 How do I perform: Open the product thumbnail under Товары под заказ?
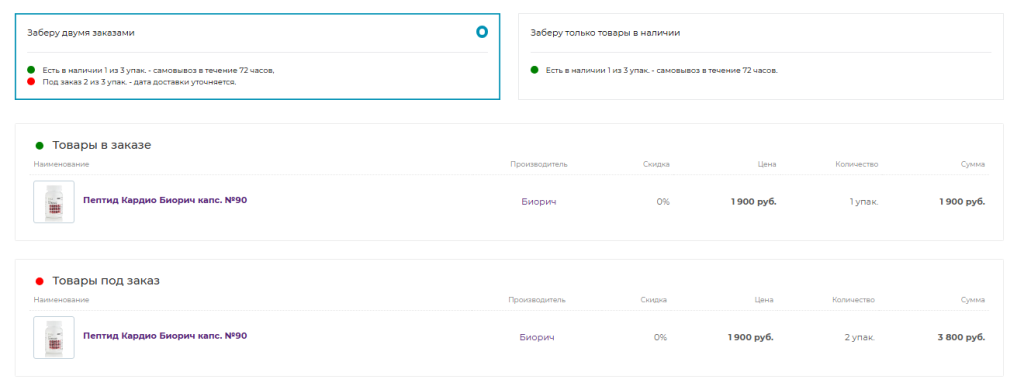pyautogui.click(x=54, y=338)
